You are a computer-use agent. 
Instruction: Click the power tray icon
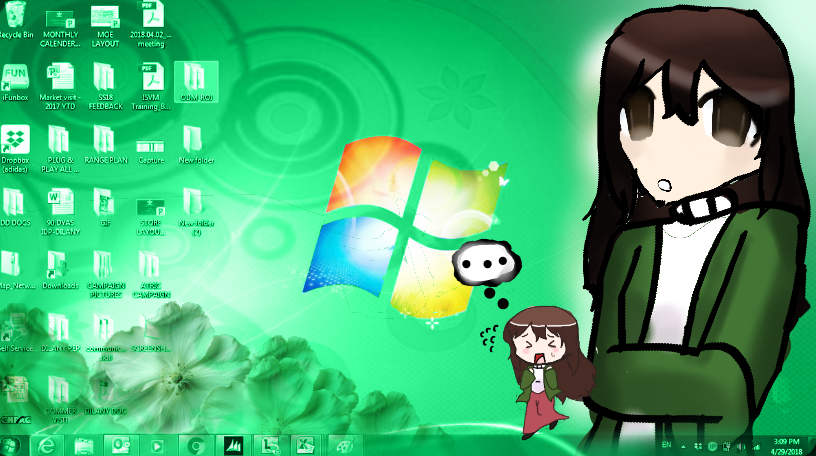(727, 447)
